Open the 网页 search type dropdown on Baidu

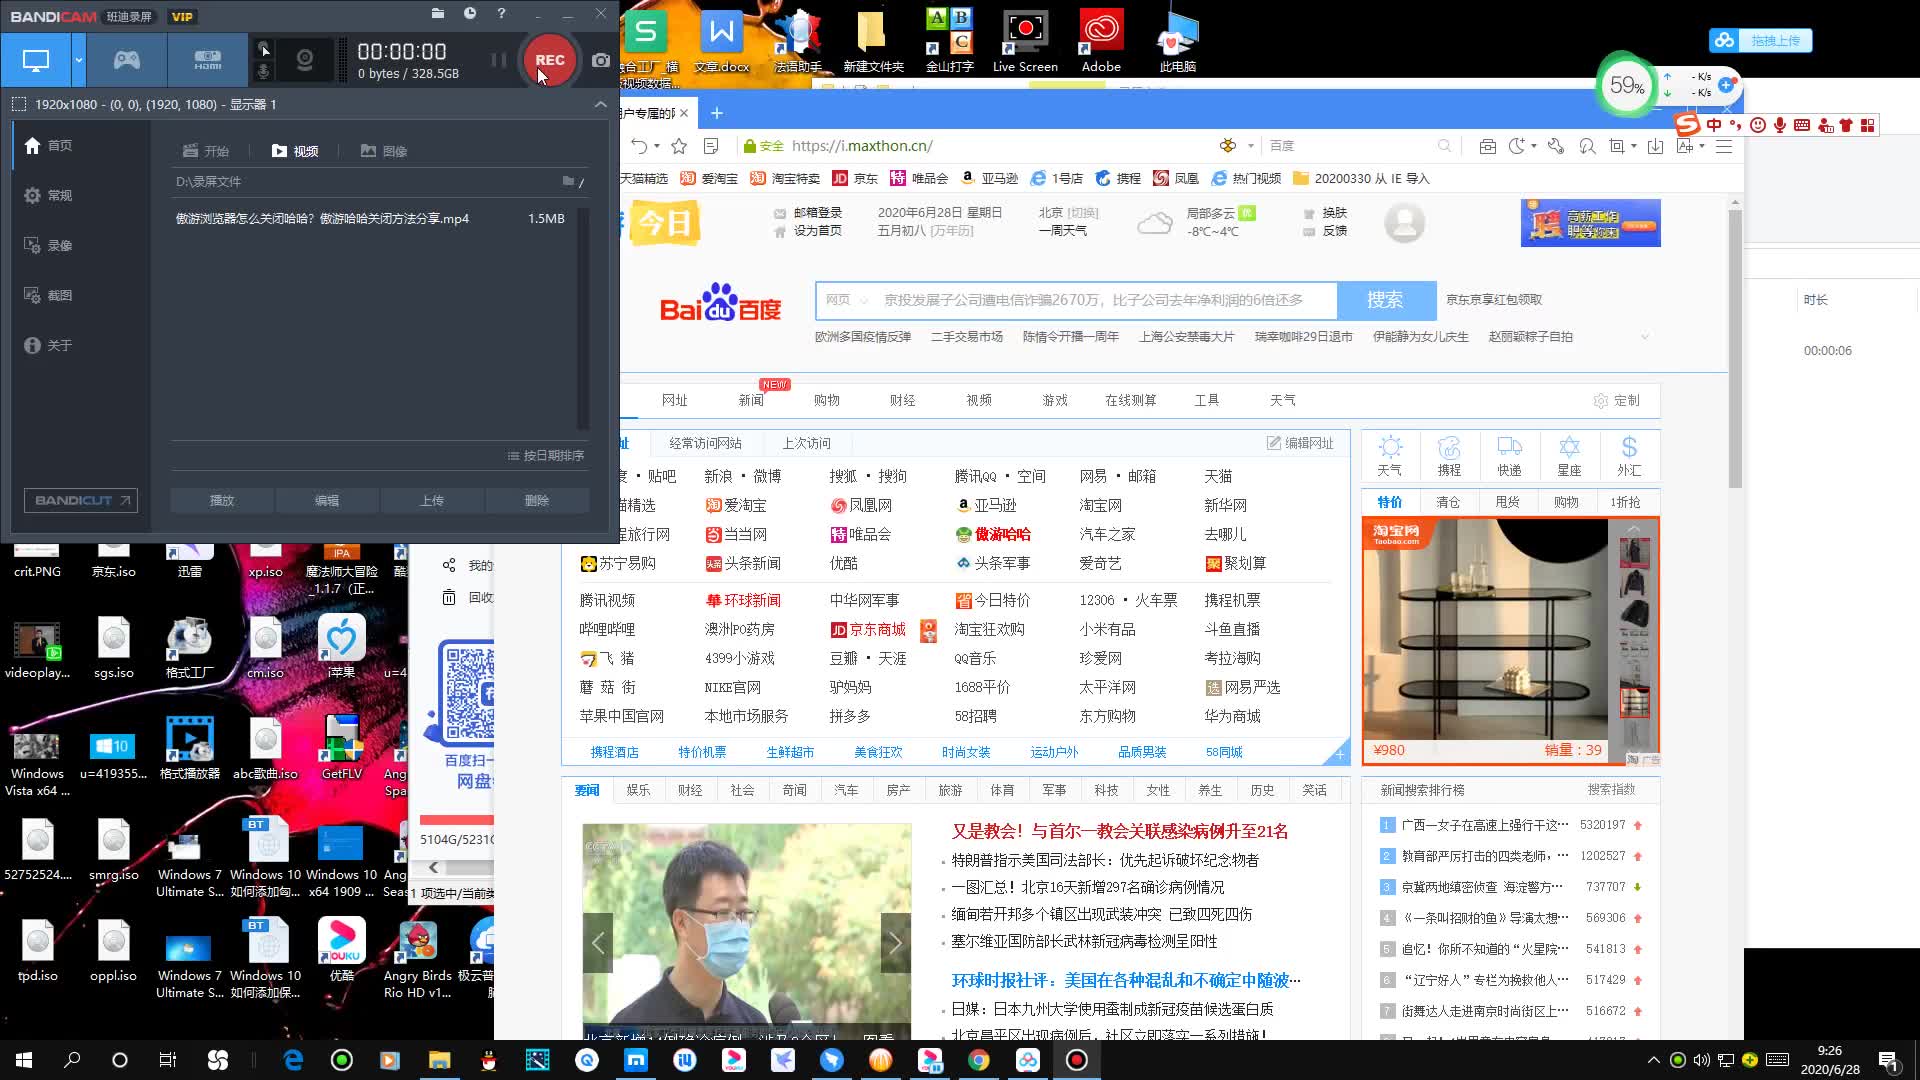coord(845,300)
